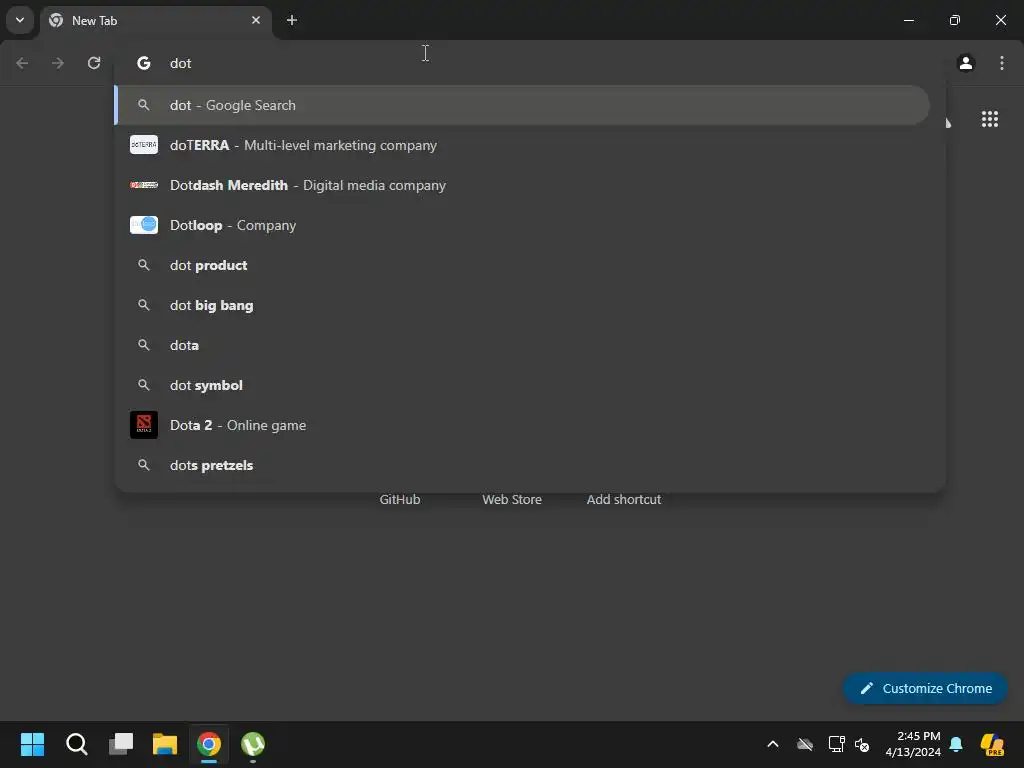Click the Dota 2 logo thumbnail
1024x768 pixels.
pyautogui.click(x=144, y=425)
